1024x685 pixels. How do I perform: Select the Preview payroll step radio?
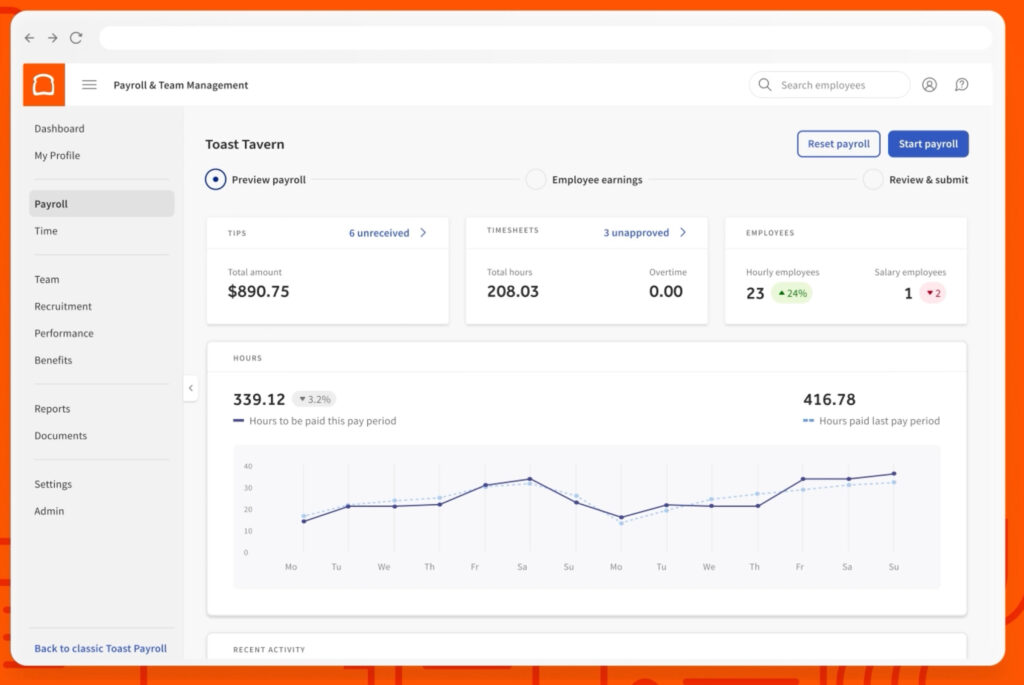point(216,179)
